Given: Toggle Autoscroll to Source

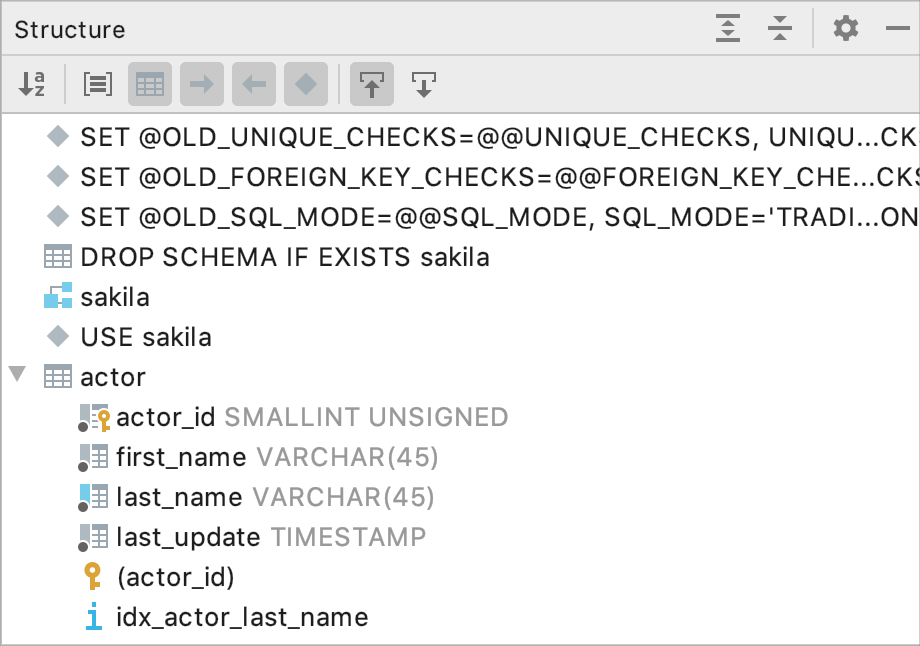Looking at the screenshot, I should (x=372, y=85).
